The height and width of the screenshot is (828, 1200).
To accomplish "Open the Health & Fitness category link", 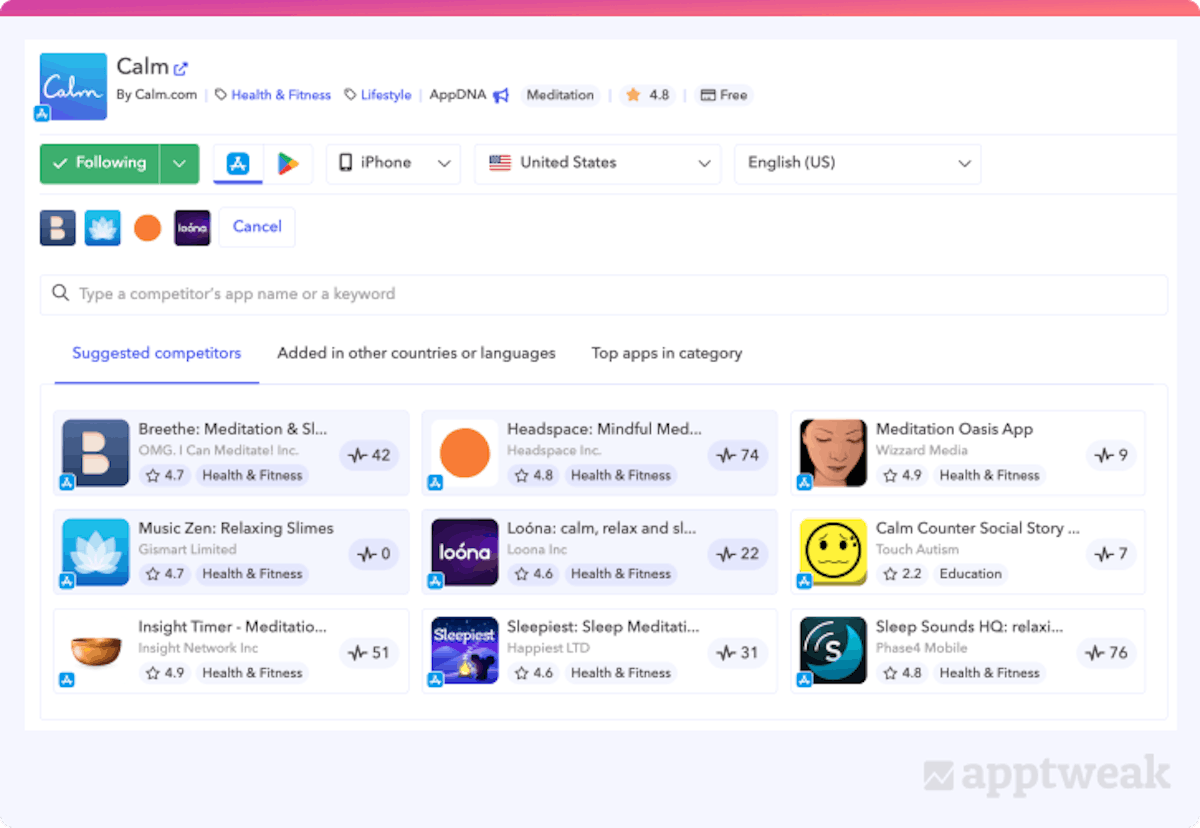I will click(x=280, y=95).
